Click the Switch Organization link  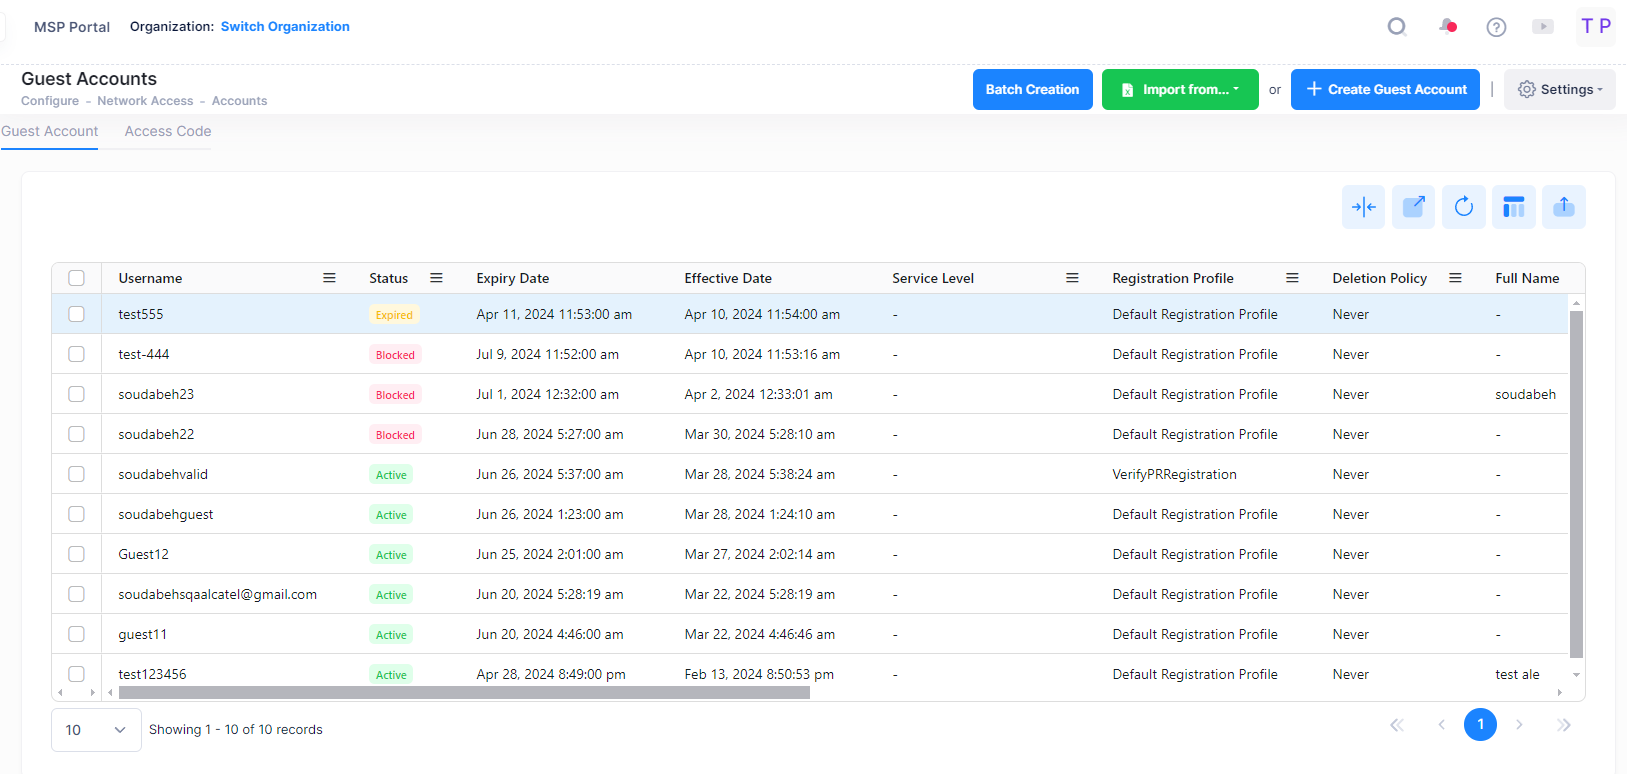(285, 27)
